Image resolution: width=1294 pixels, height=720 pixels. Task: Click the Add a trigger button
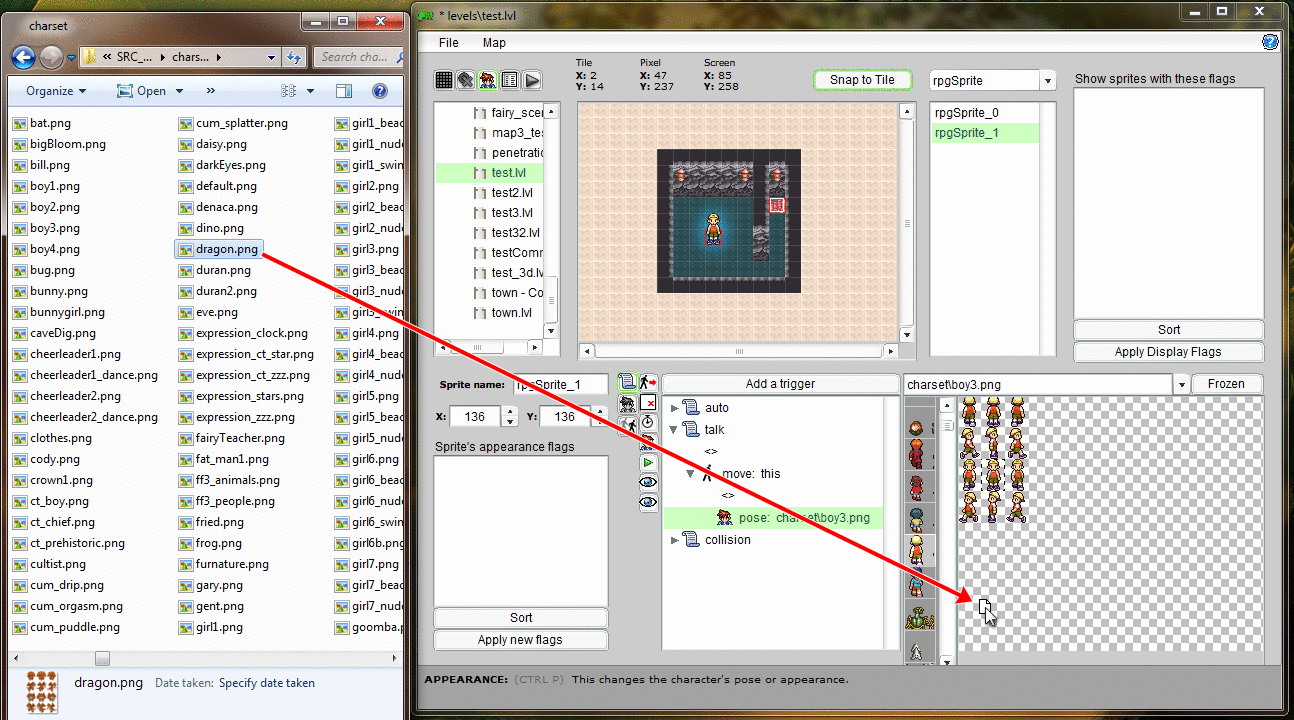pos(780,384)
